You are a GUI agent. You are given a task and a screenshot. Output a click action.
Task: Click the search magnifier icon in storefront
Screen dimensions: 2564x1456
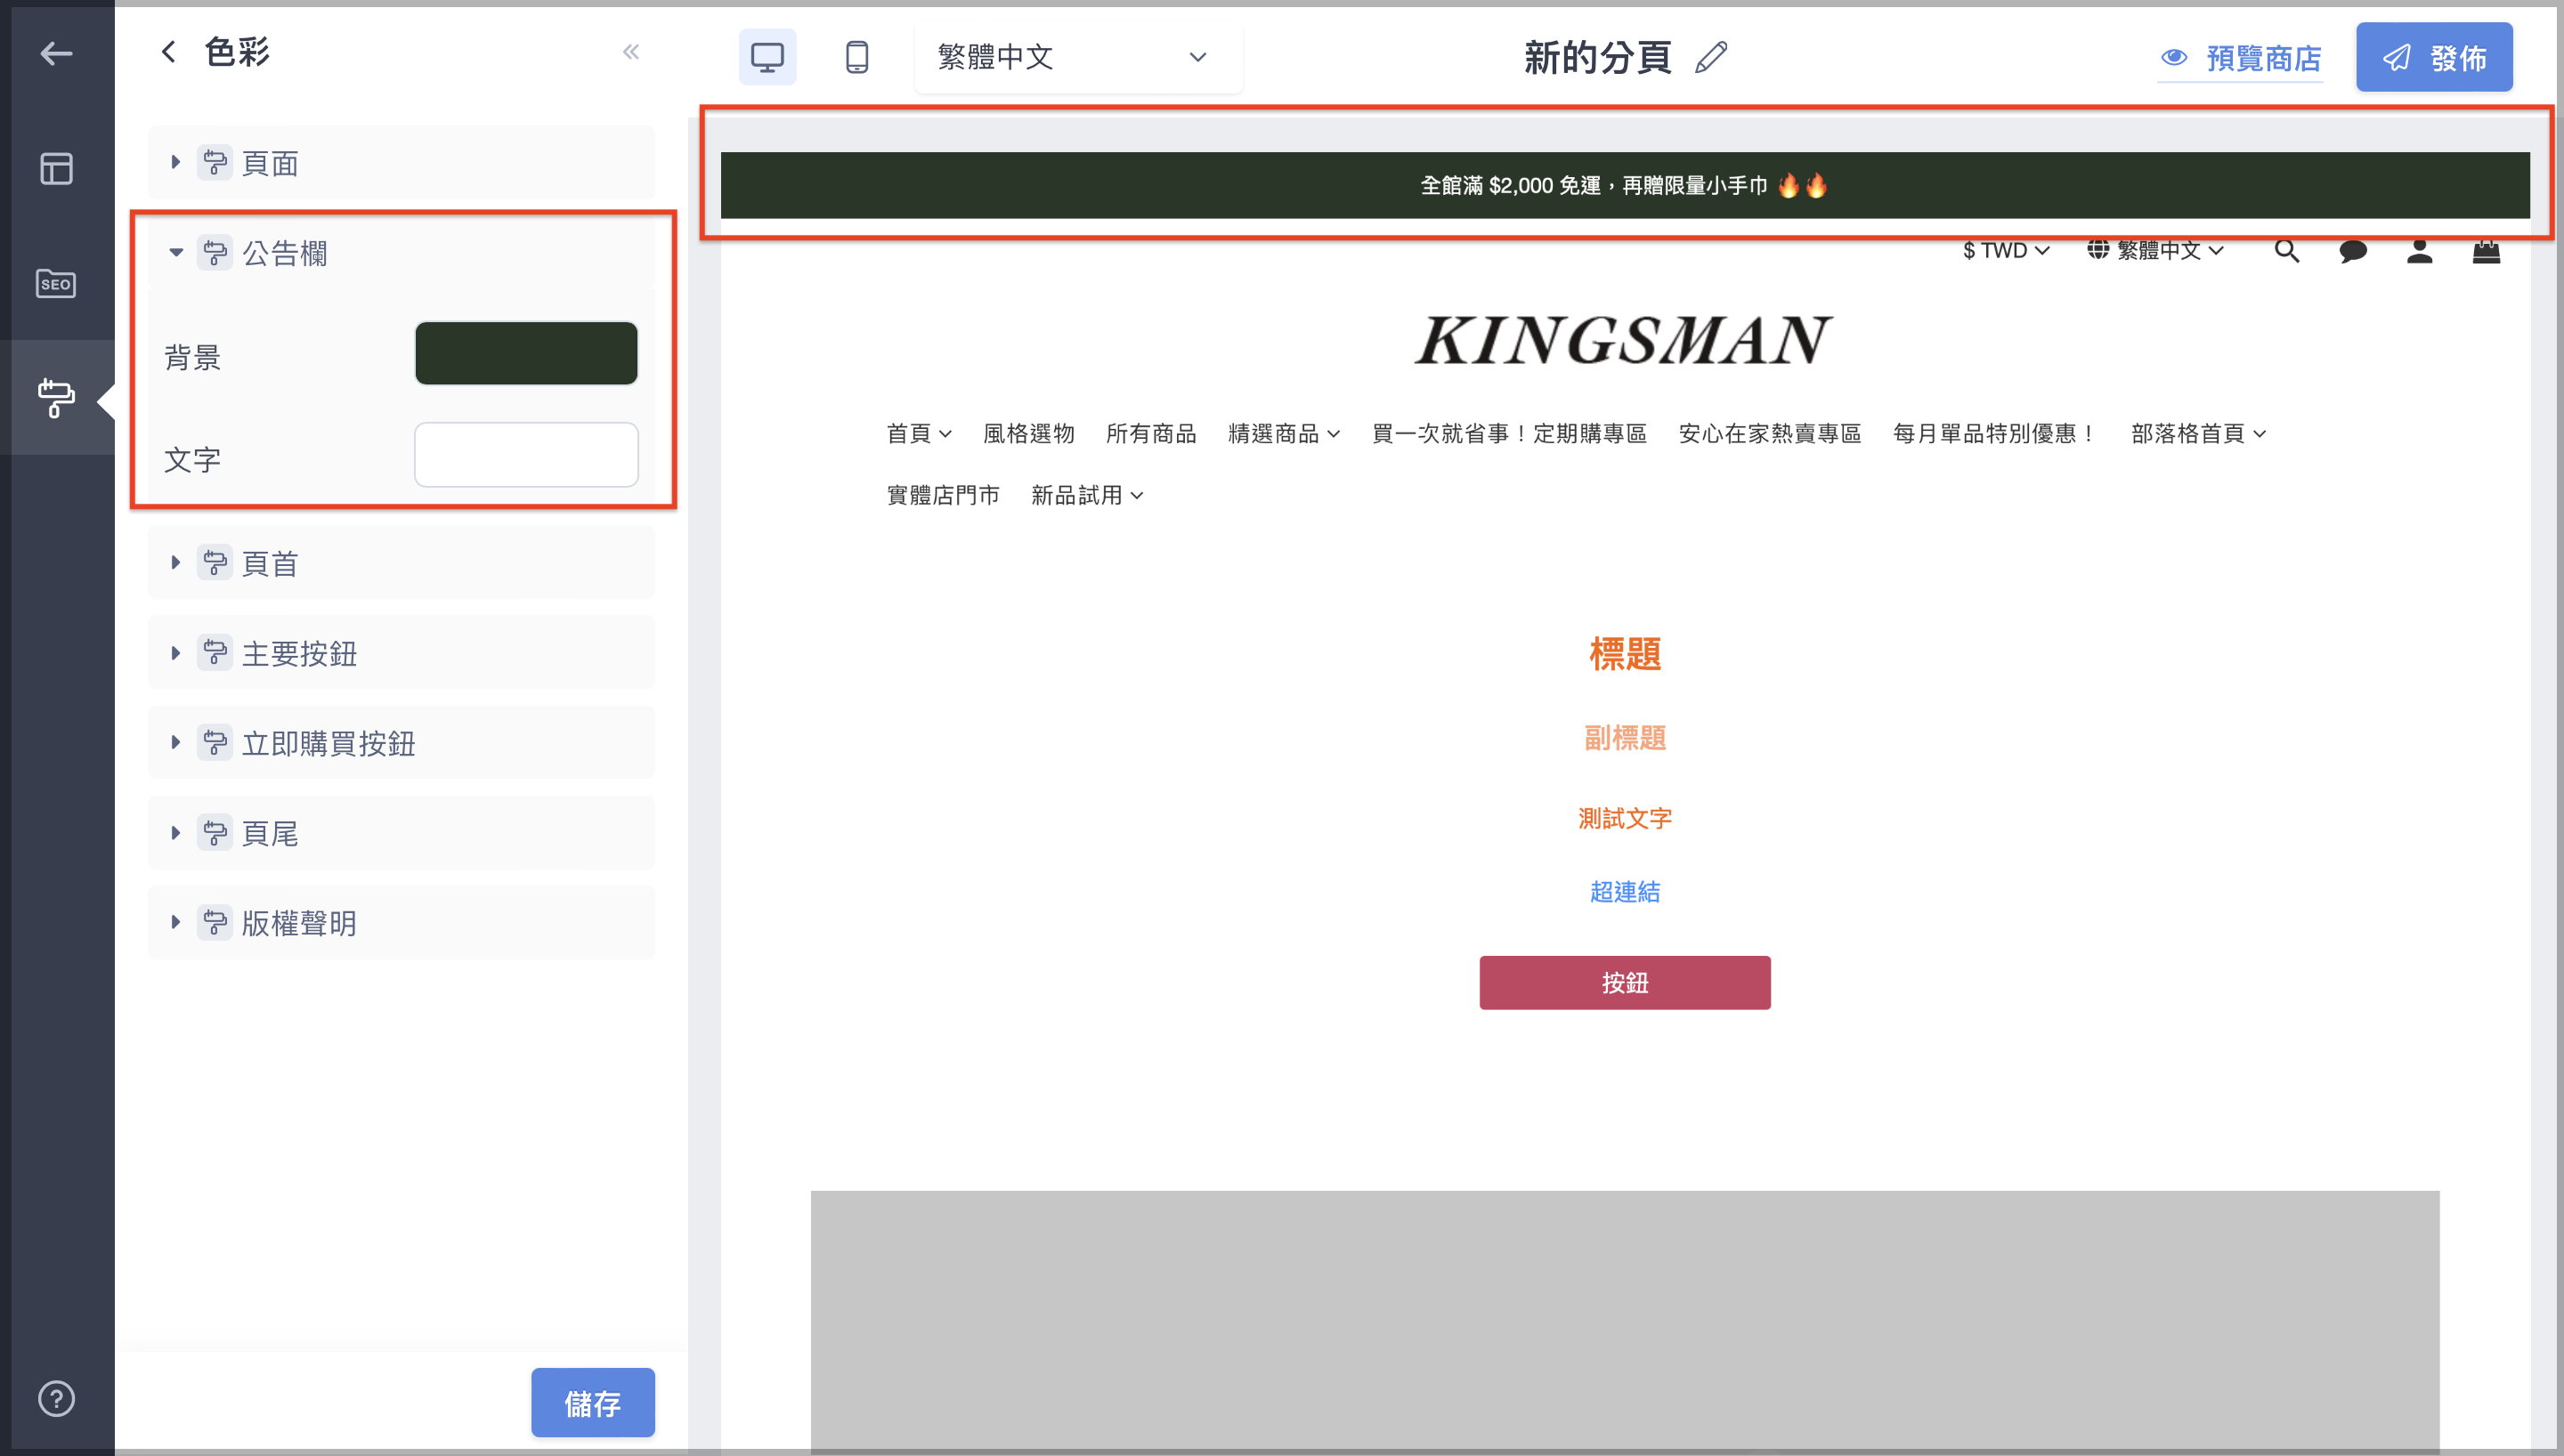point(2286,250)
